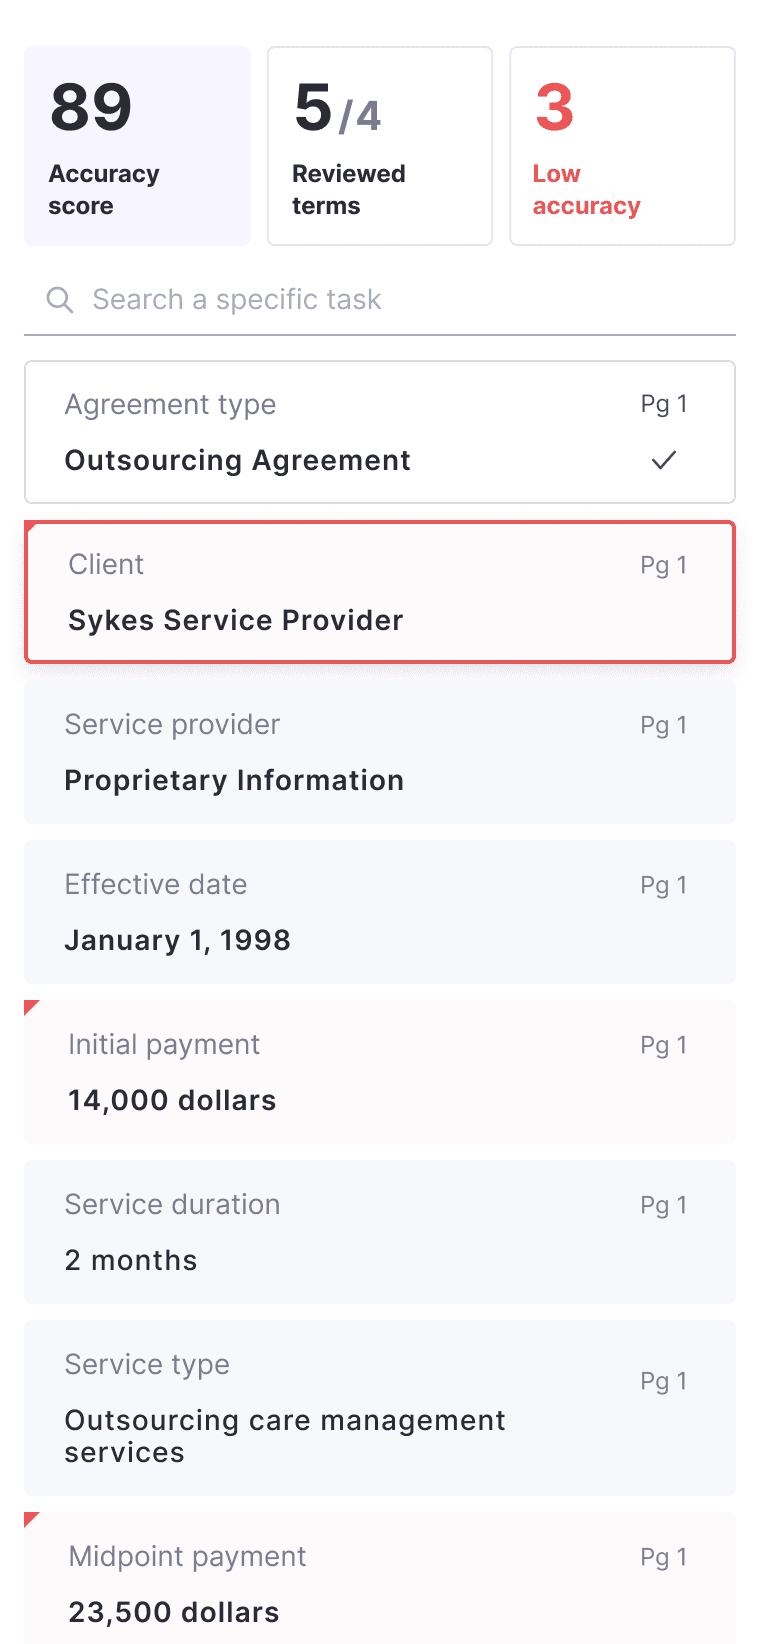Select the Reviewed terms card
761x1644 pixels.
pyautogui.click(x=380, y=146)
